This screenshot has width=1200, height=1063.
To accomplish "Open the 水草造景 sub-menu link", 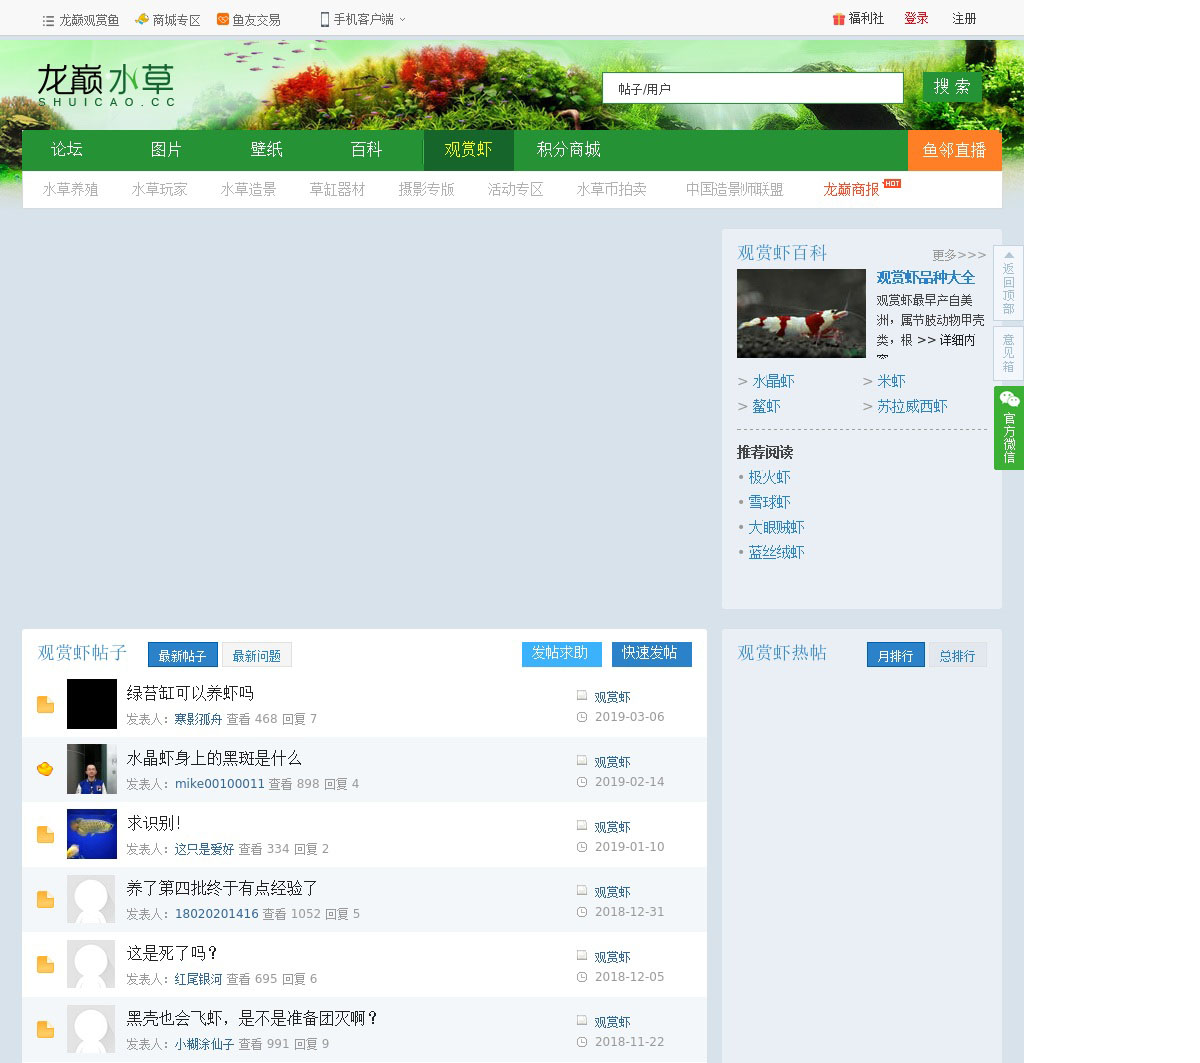I will tap(248, 189).
